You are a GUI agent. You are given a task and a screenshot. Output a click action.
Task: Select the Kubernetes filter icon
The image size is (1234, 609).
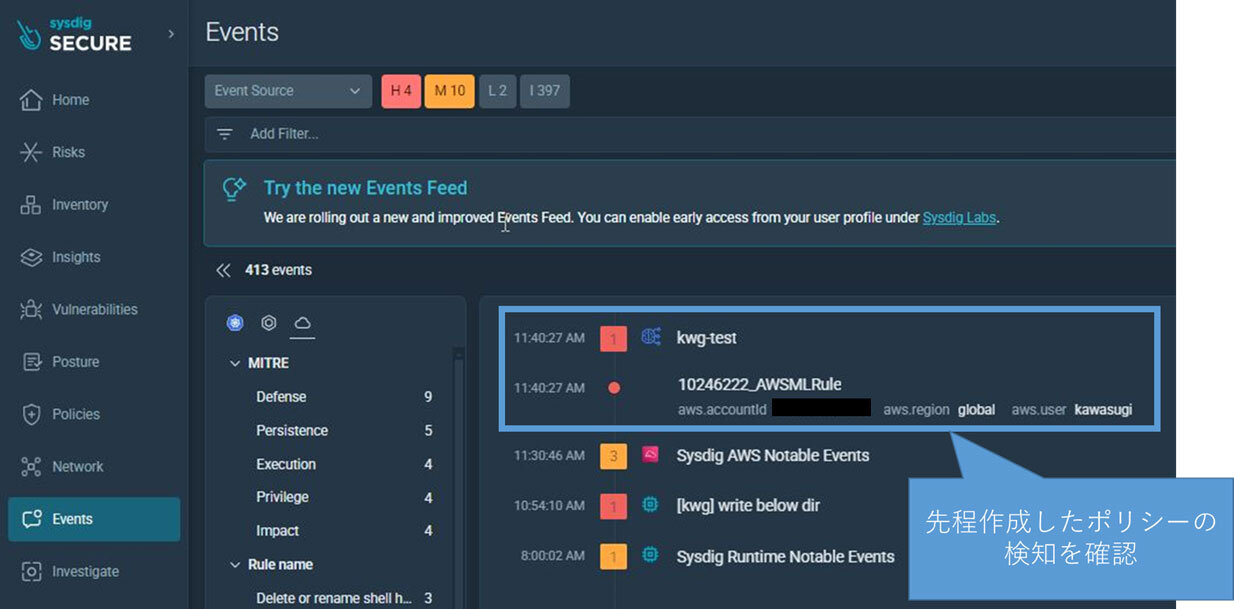pos(235,323)
